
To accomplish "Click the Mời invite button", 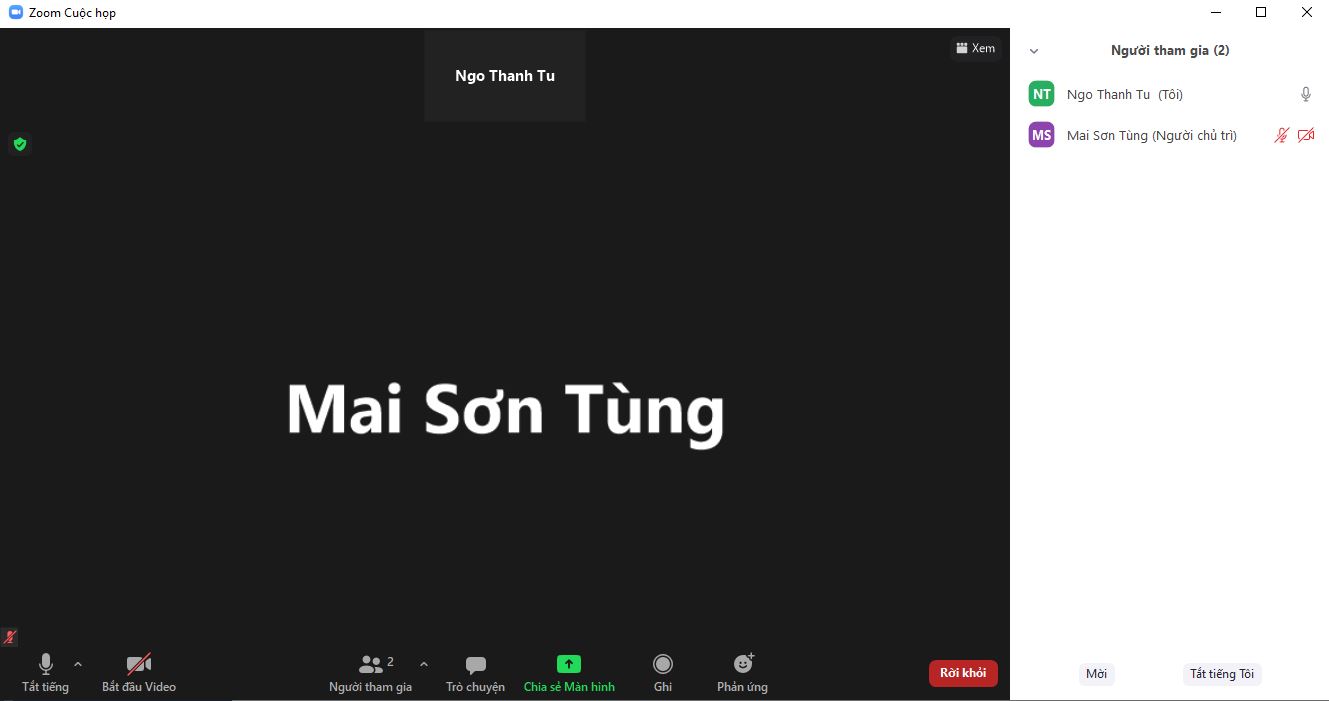I will pyautogui.click(x=1096, y=674).
